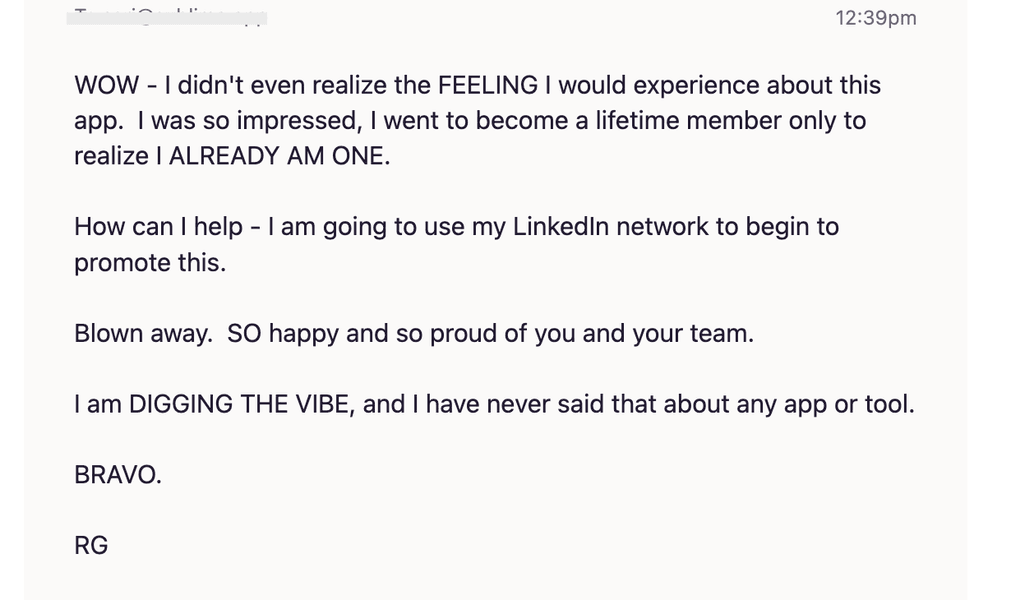Click the phrase Blown away

tap(143, 334)
